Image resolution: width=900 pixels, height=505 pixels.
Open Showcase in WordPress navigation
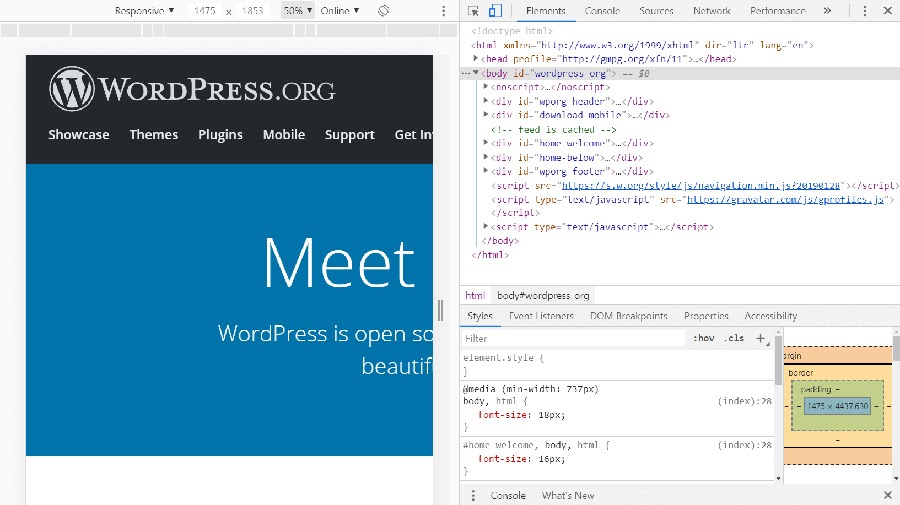[x=79, y=134]
